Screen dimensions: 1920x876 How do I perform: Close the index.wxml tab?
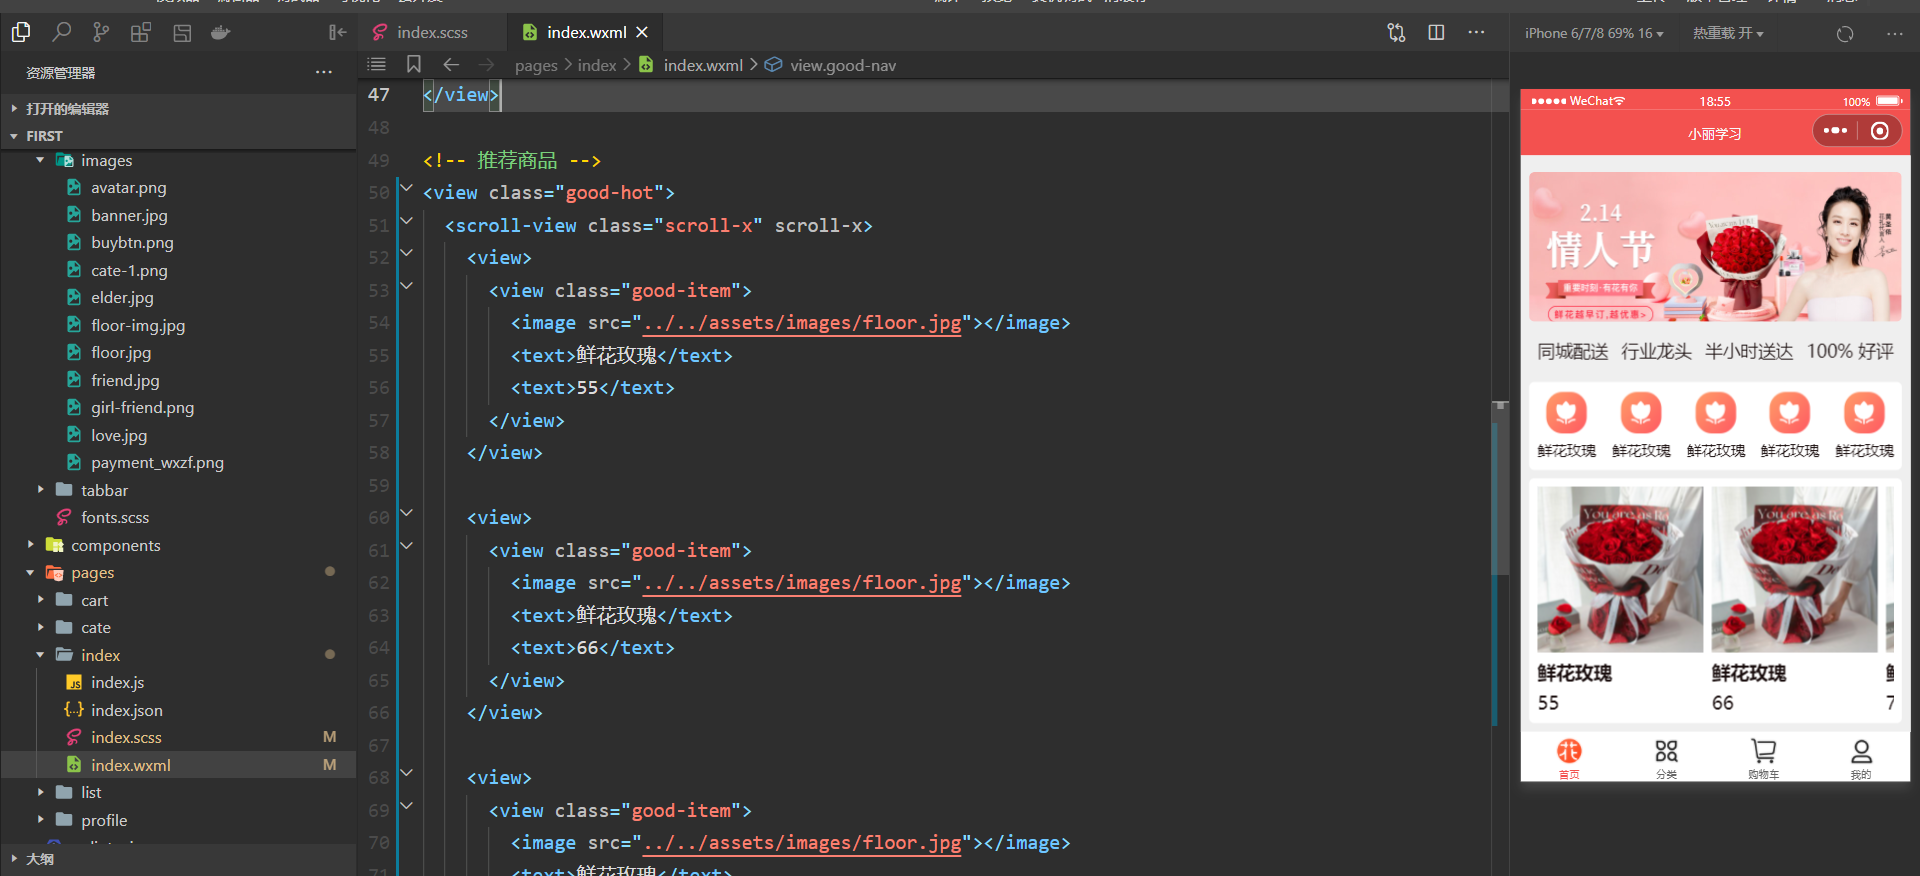coord(642,33)
